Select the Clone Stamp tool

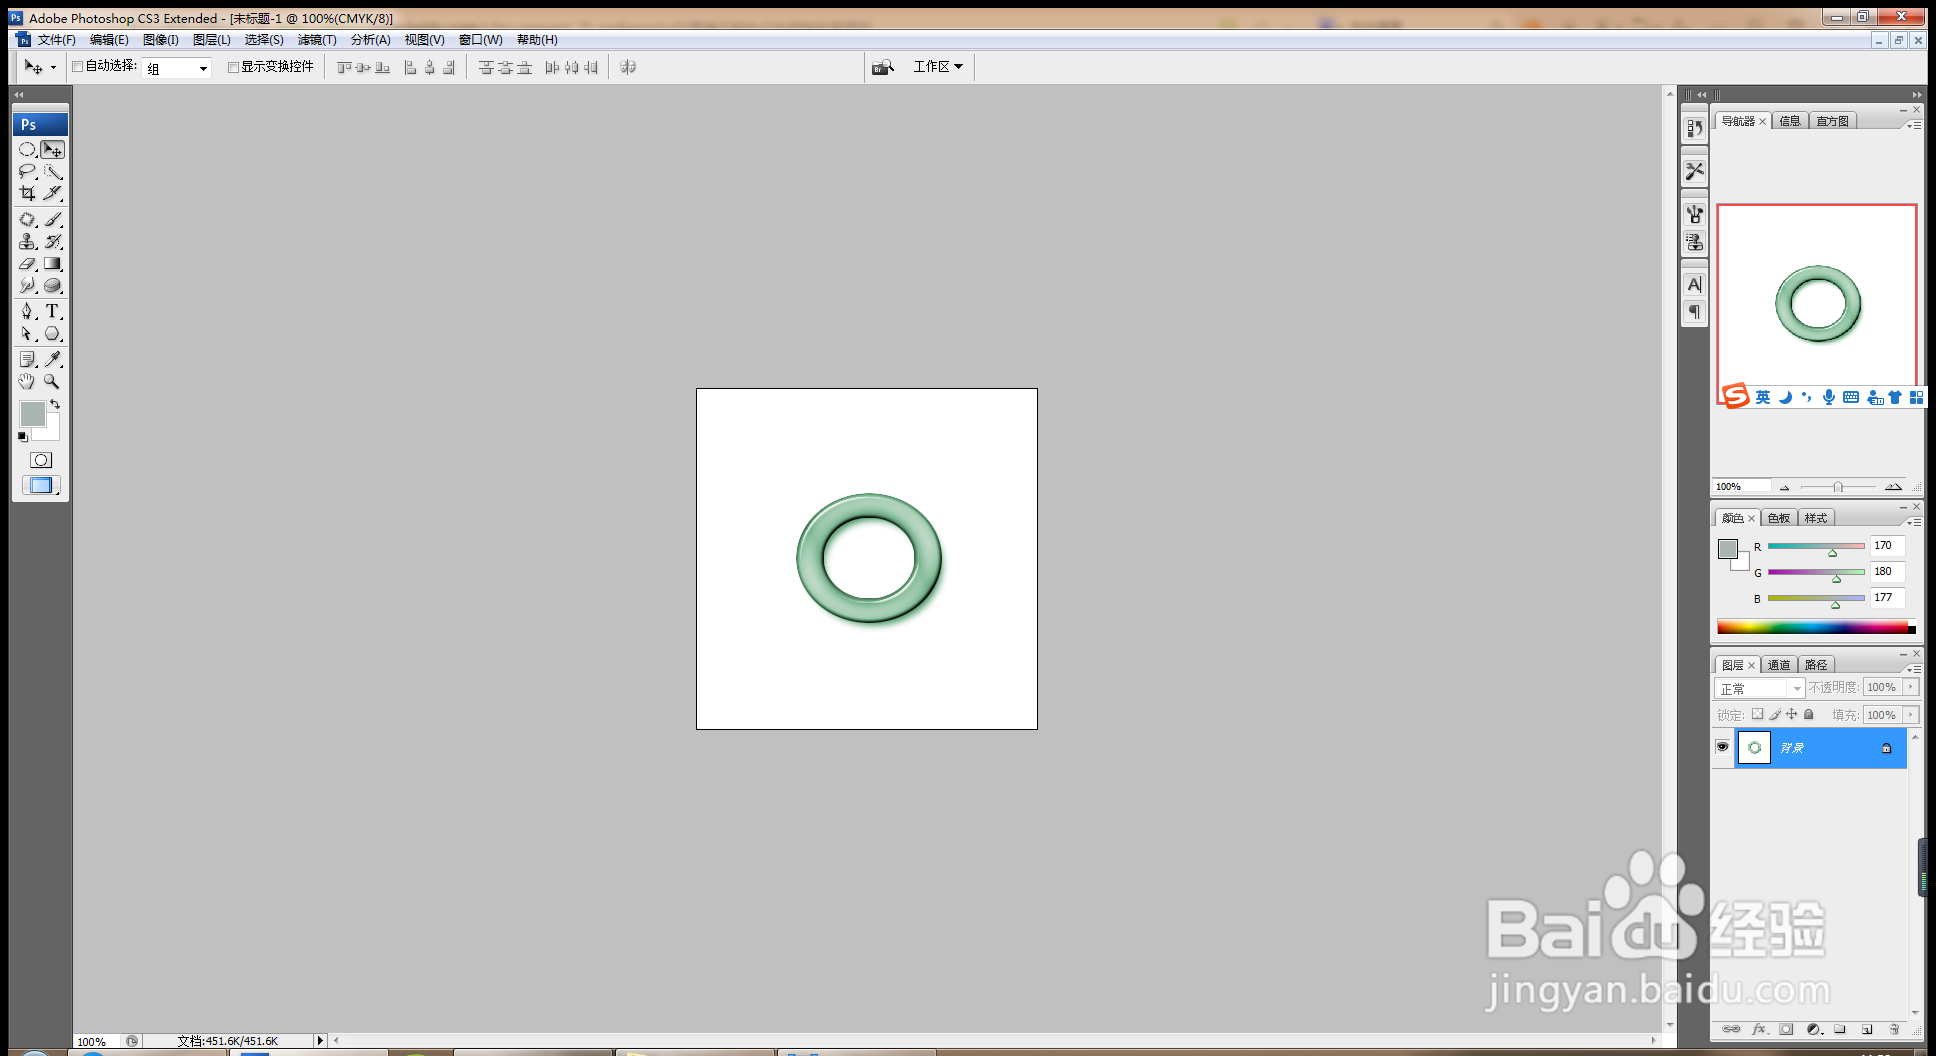(x=28, y=241)
